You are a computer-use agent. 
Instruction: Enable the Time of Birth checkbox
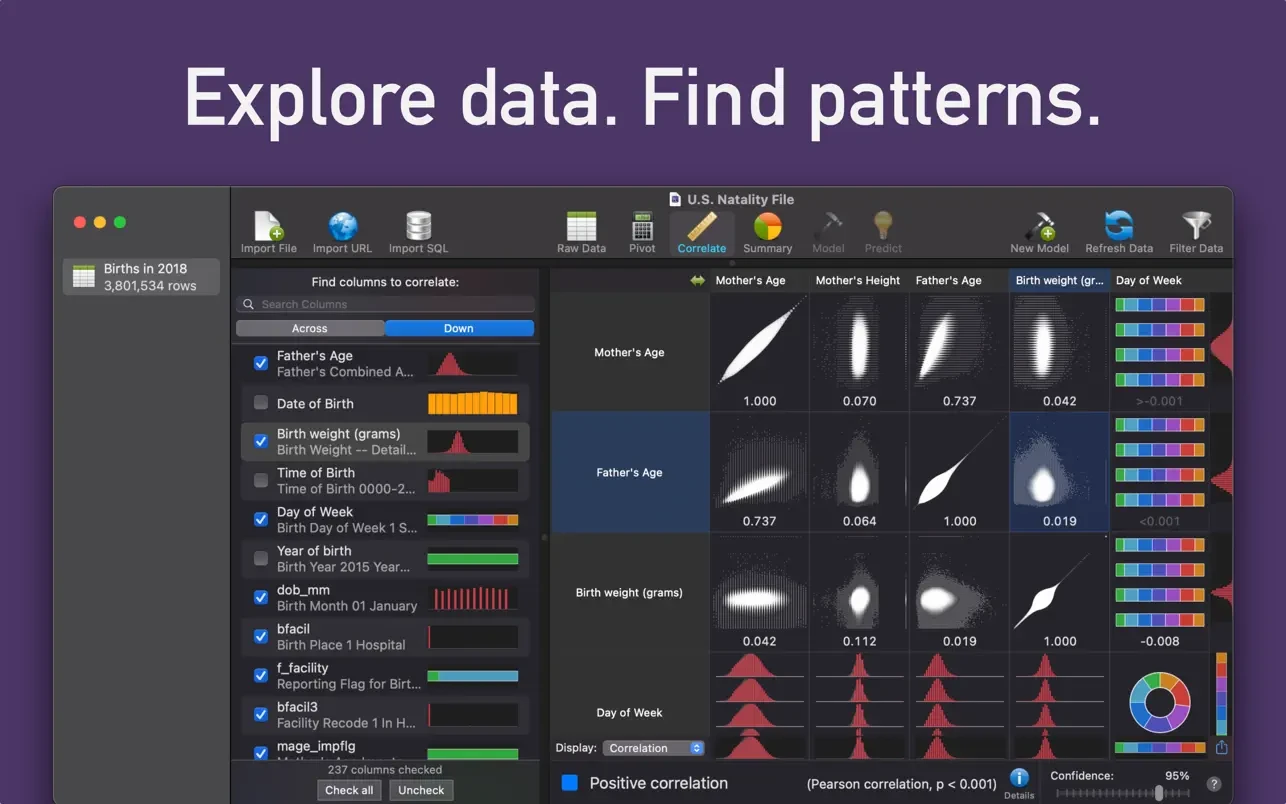tap(261, 480)
